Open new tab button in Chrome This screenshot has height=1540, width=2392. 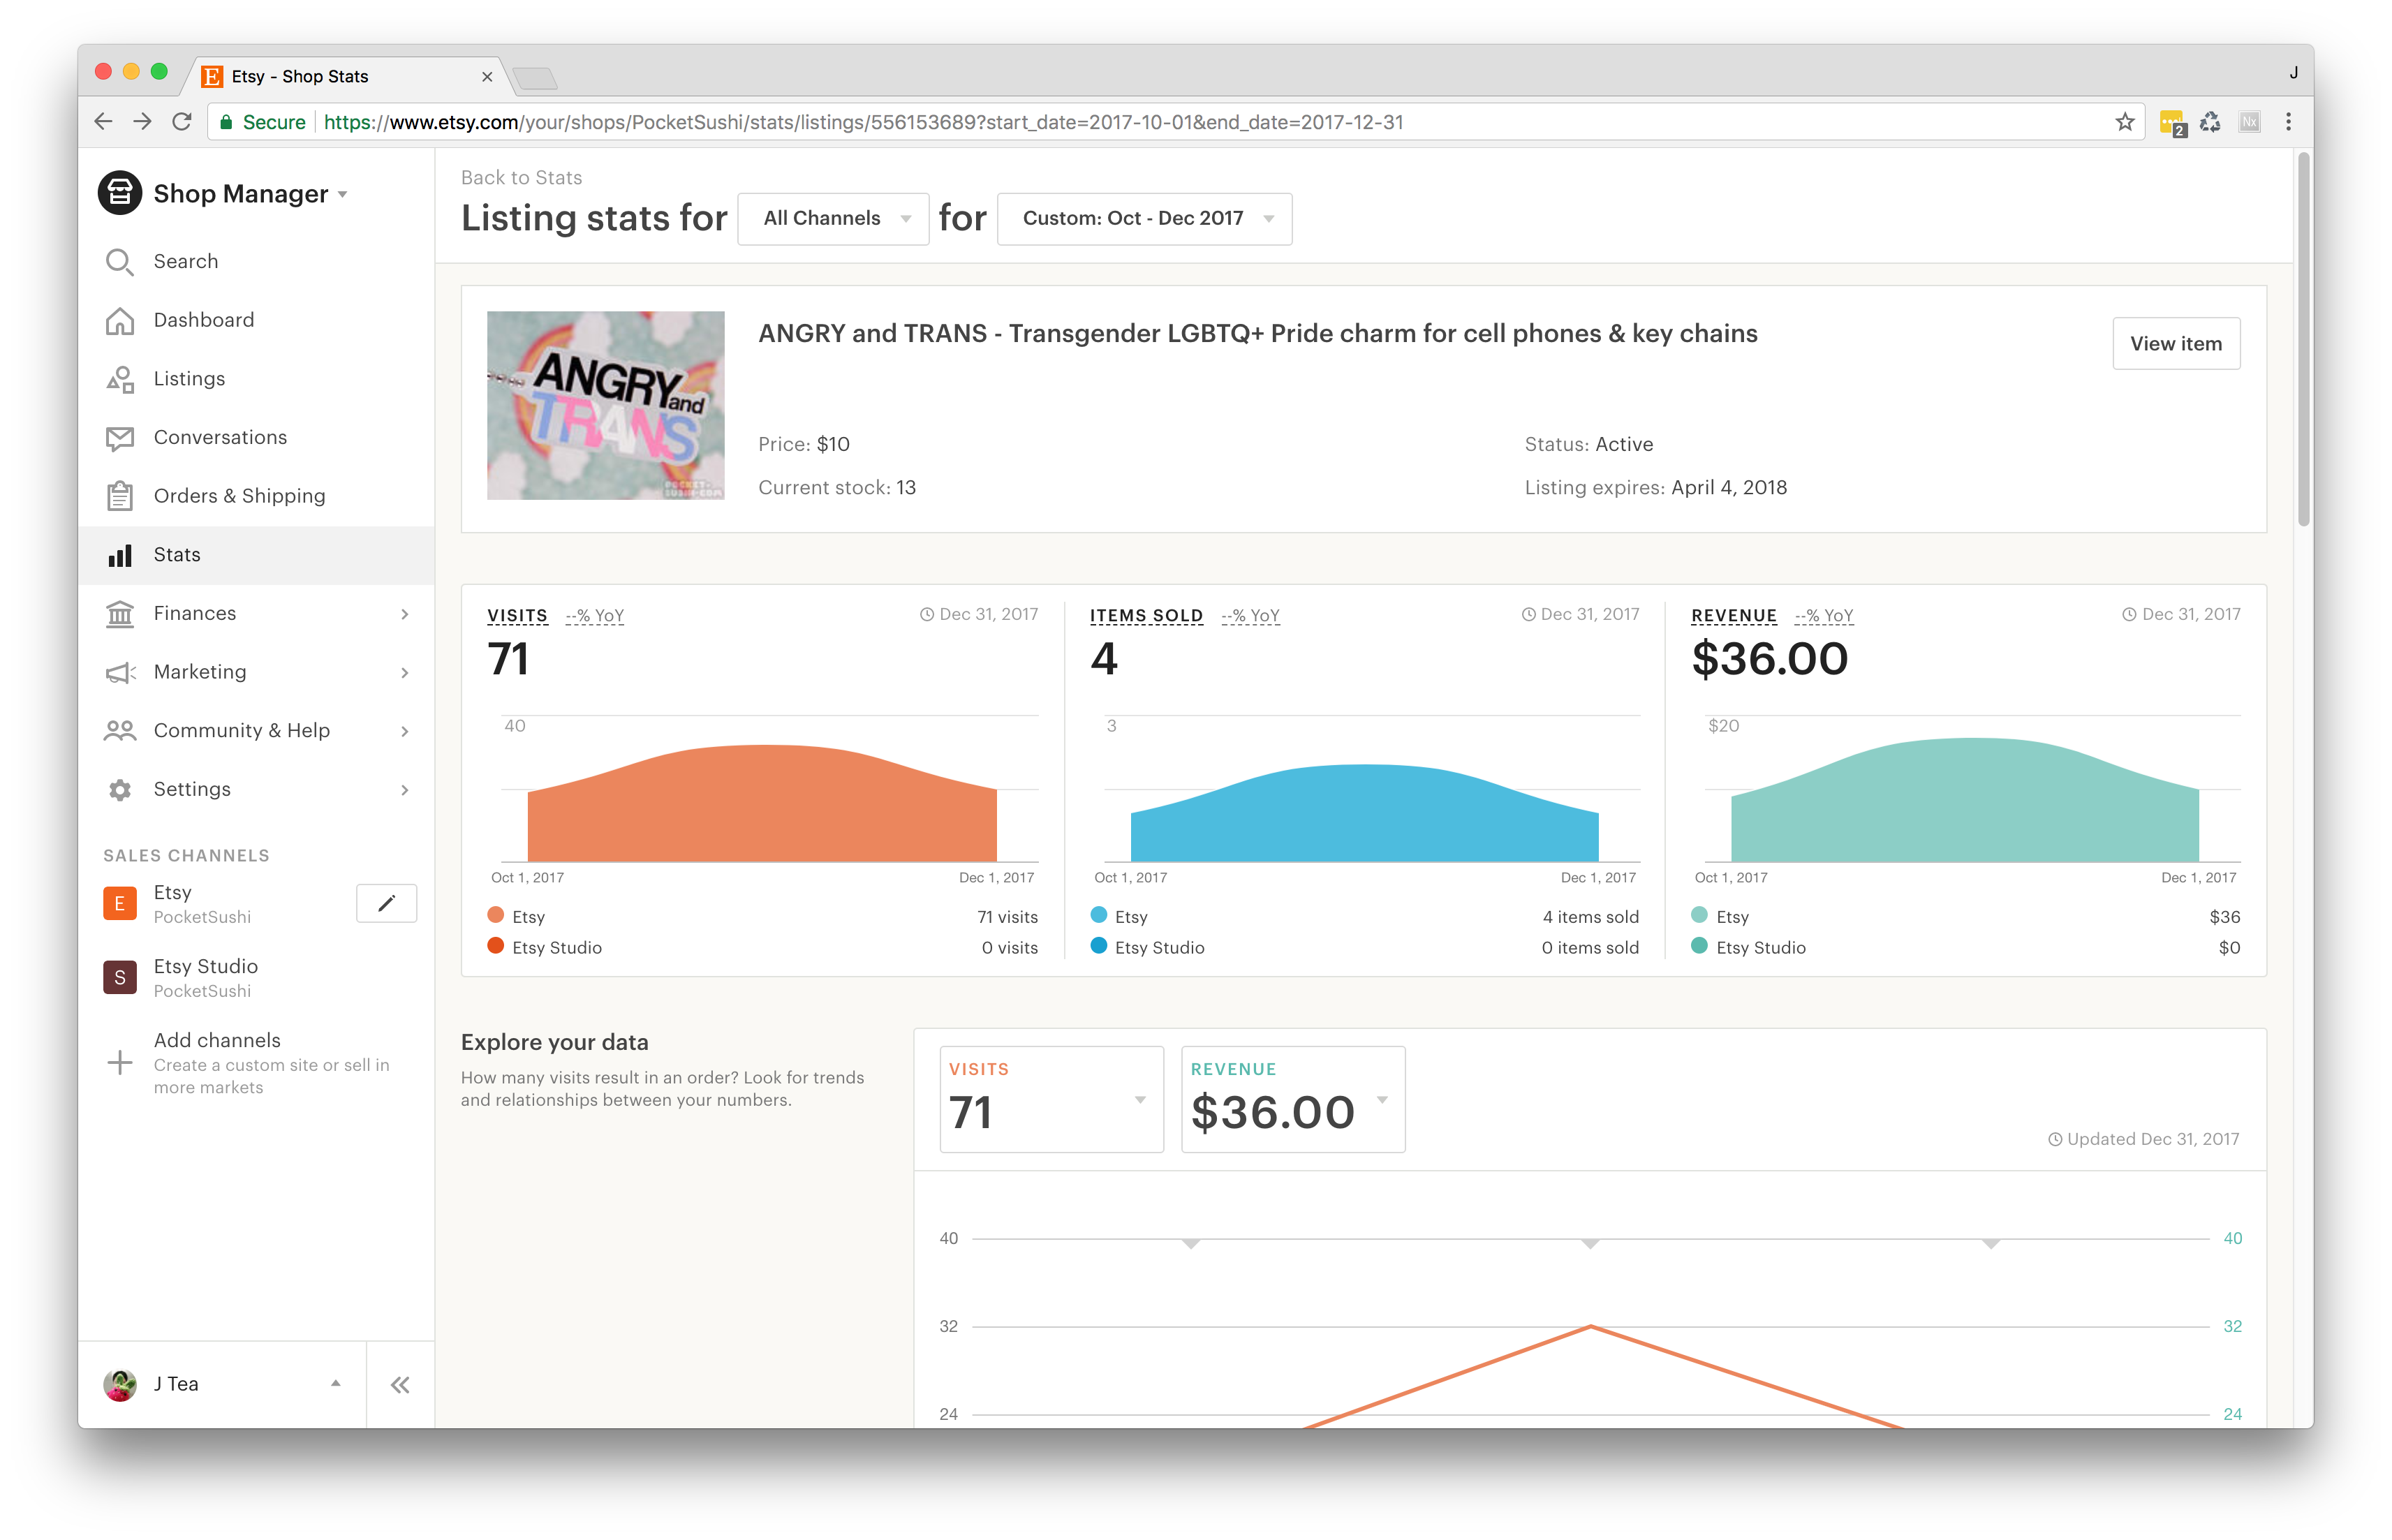point(535,78)
